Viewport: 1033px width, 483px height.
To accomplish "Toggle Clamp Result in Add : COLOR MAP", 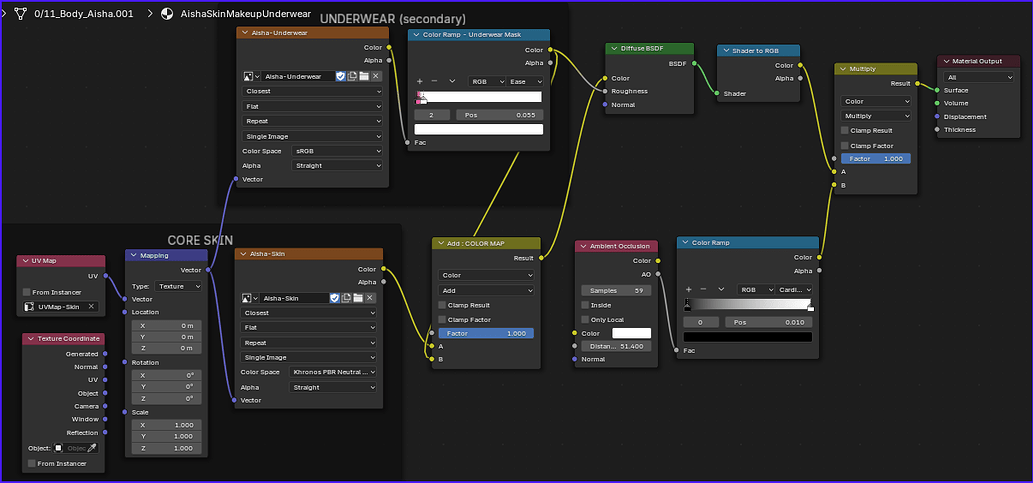I will 442,305.
